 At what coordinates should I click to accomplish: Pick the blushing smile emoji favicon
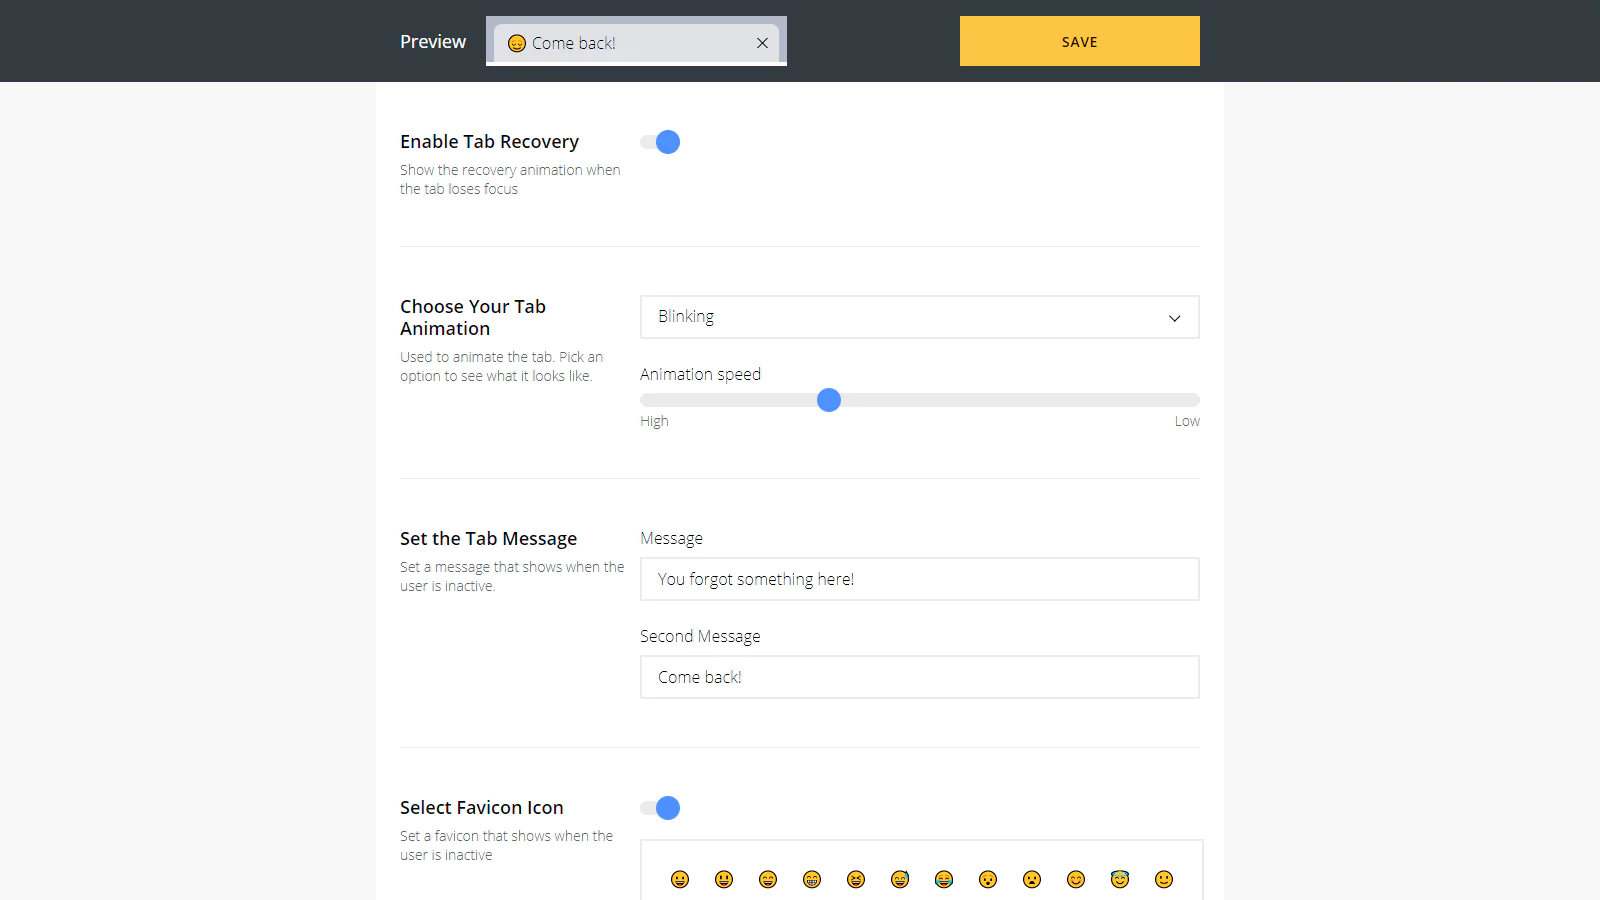point(1076,879)
